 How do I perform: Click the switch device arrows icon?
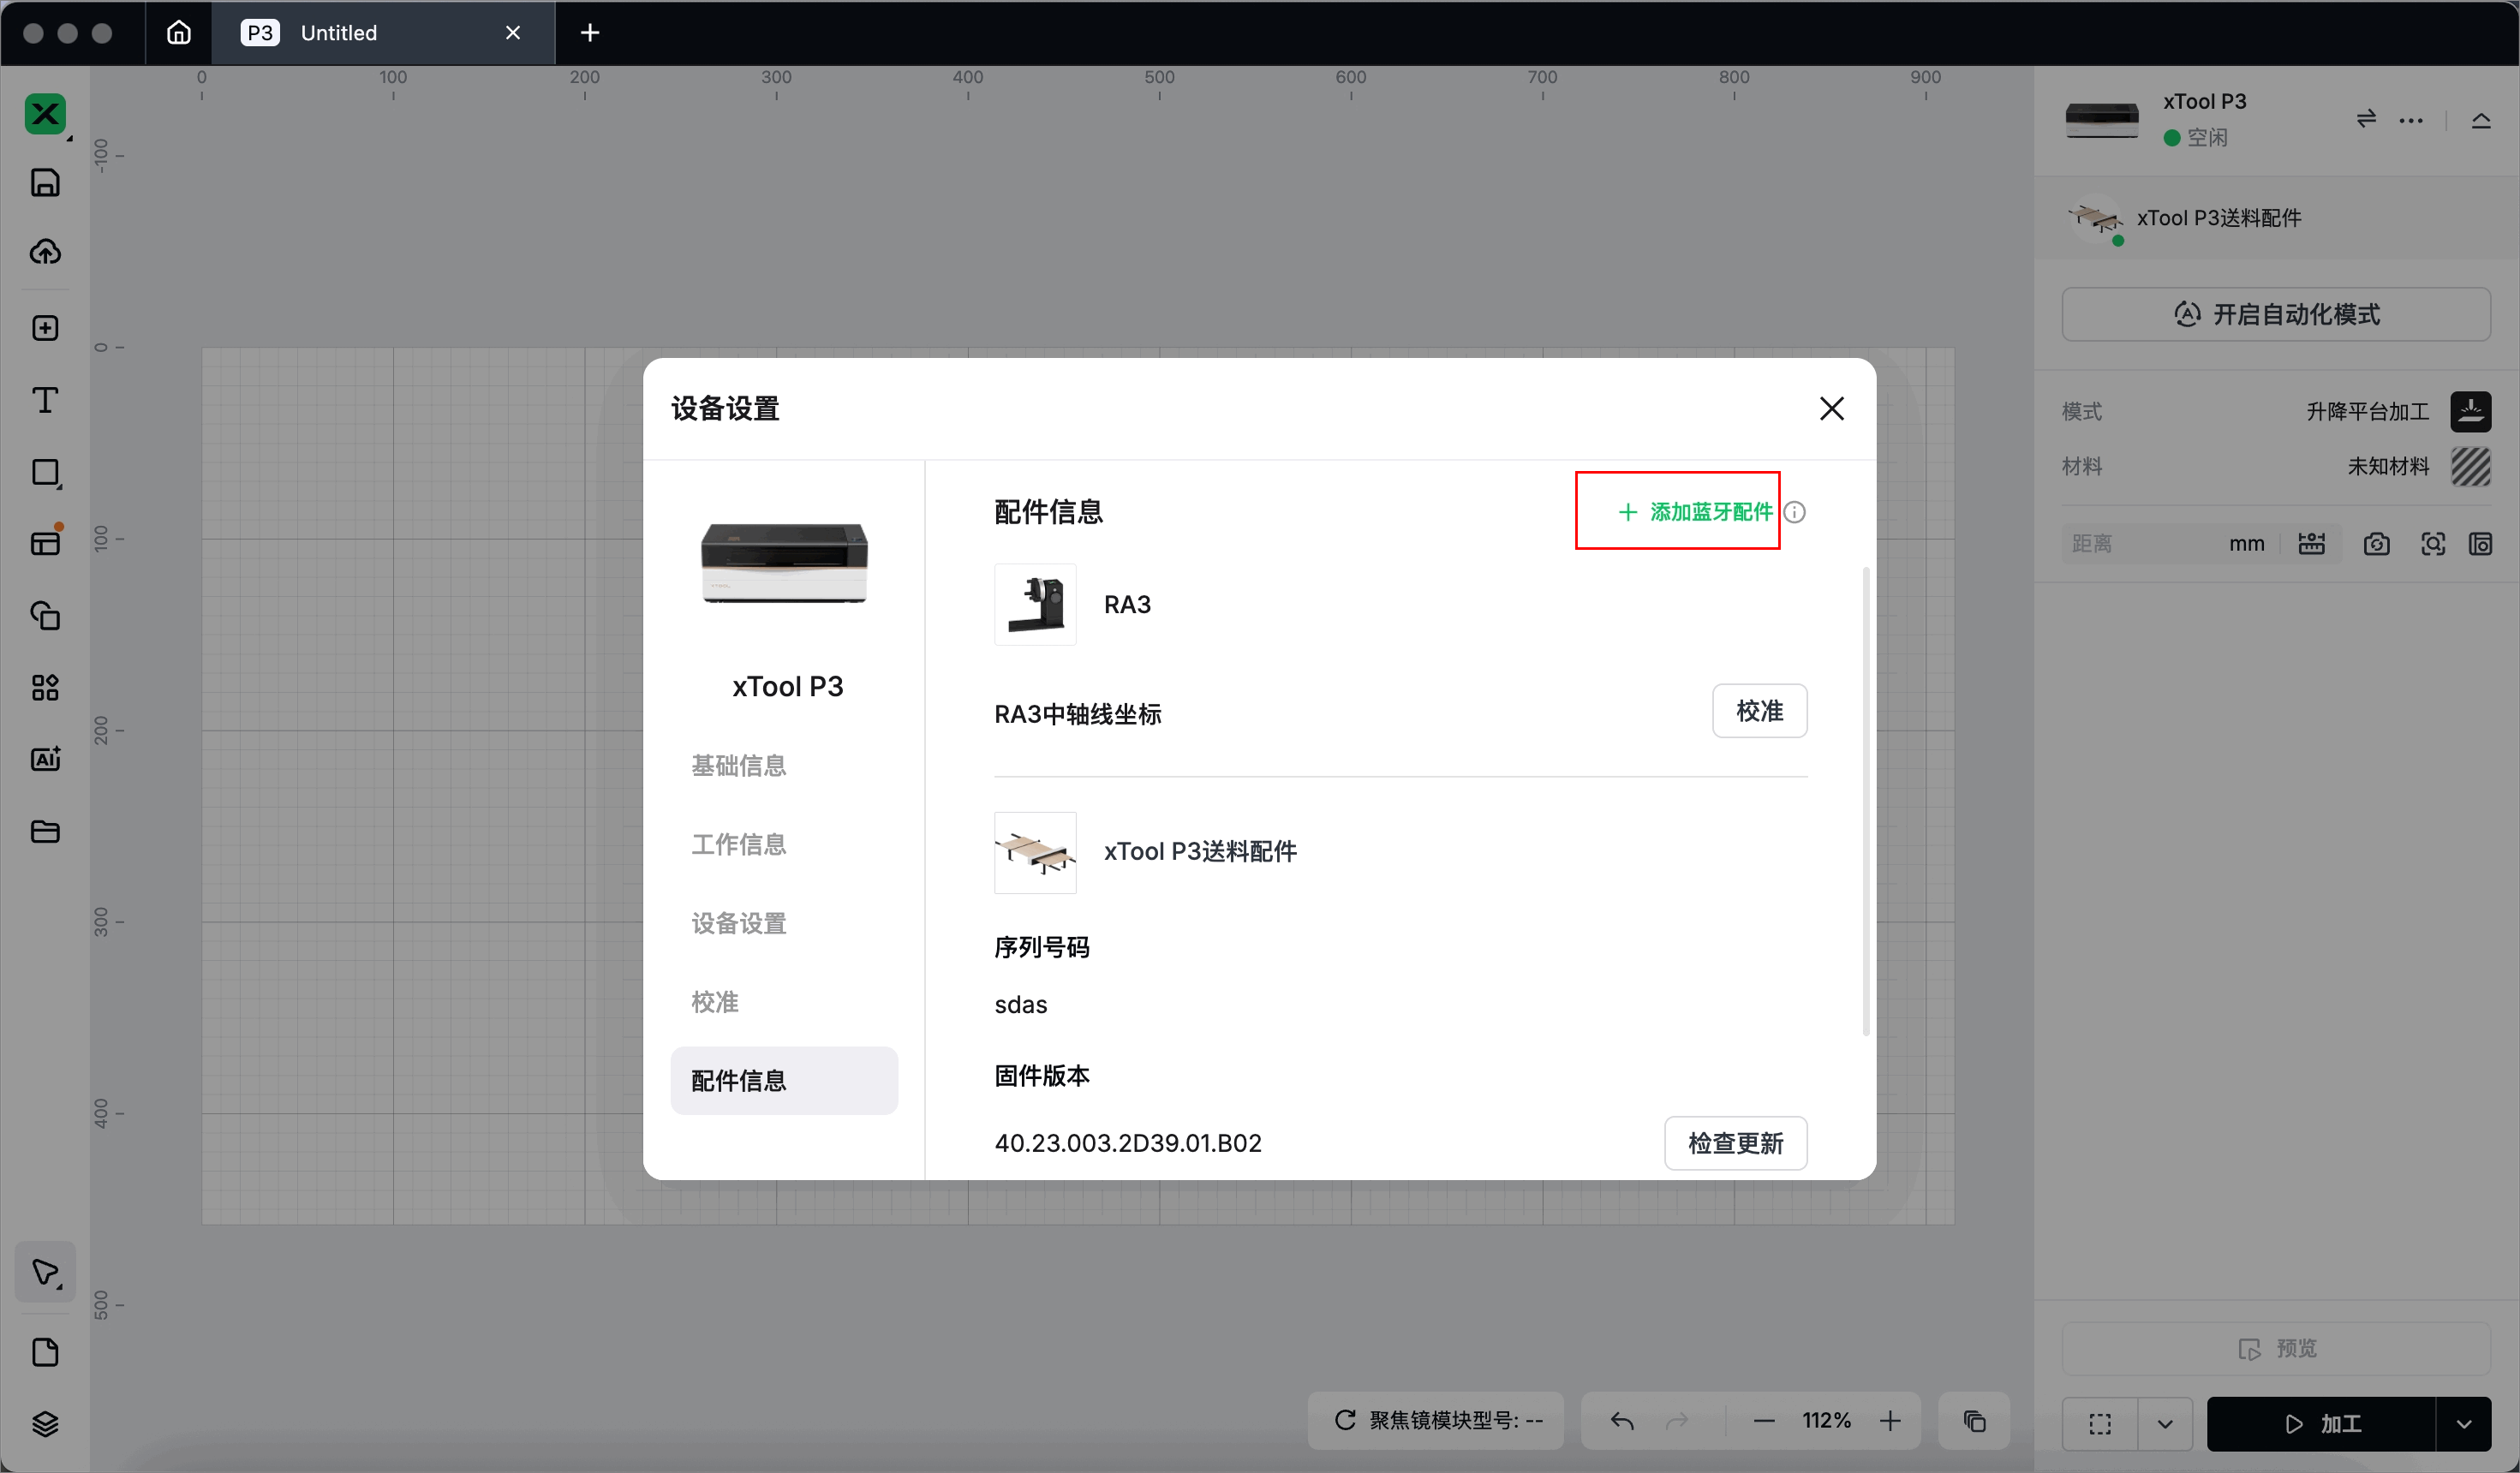[x=2366, y=119]
